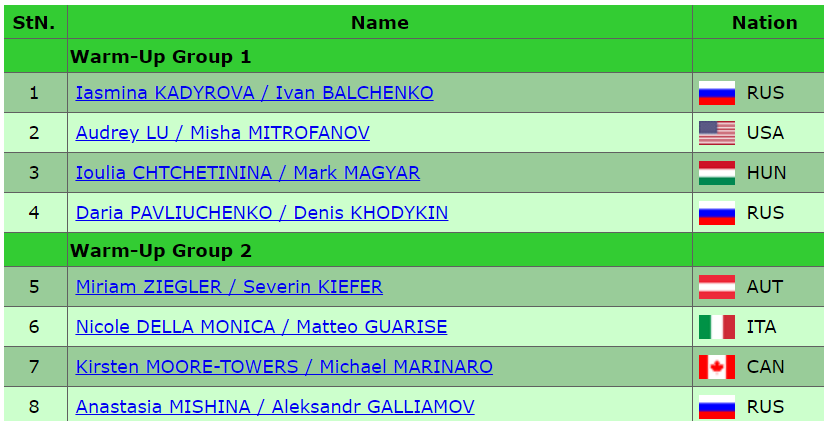825x422 pixels.
Task: Open Iasmina KADYROVA / Ivan BALCHENKO link
Action: 254,93
